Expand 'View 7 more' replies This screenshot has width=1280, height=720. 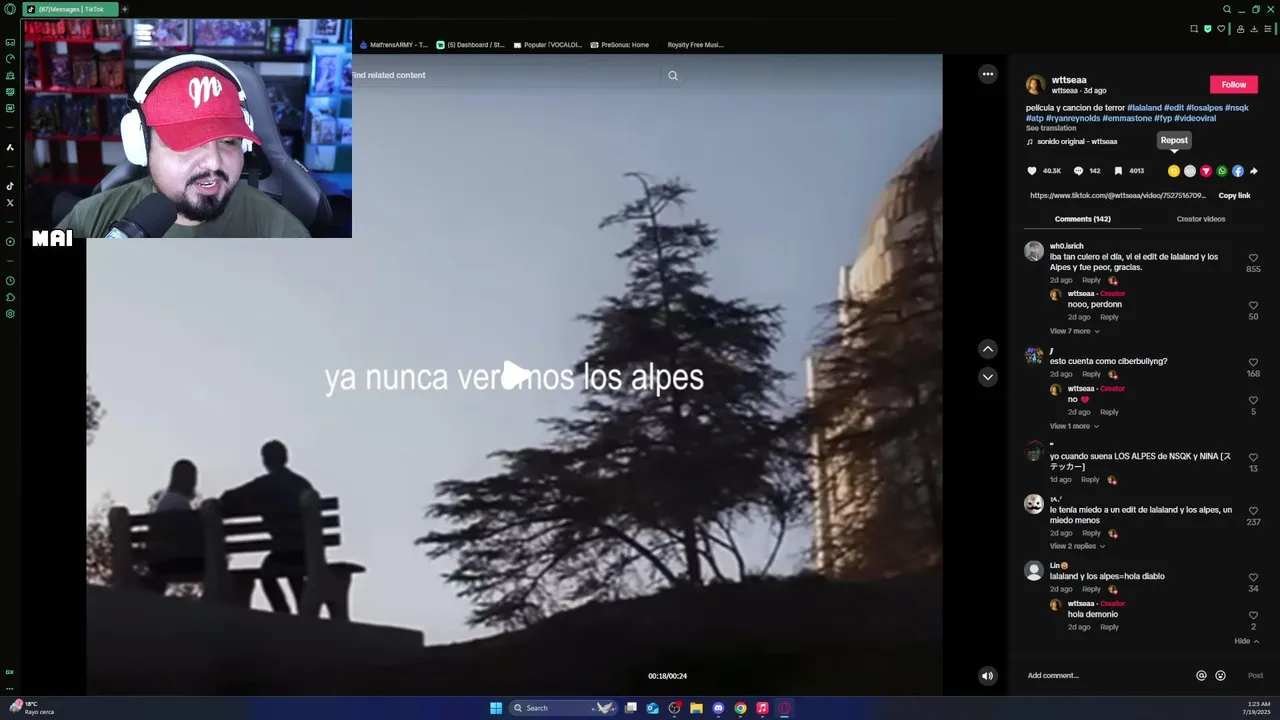tap(1074, 331)
